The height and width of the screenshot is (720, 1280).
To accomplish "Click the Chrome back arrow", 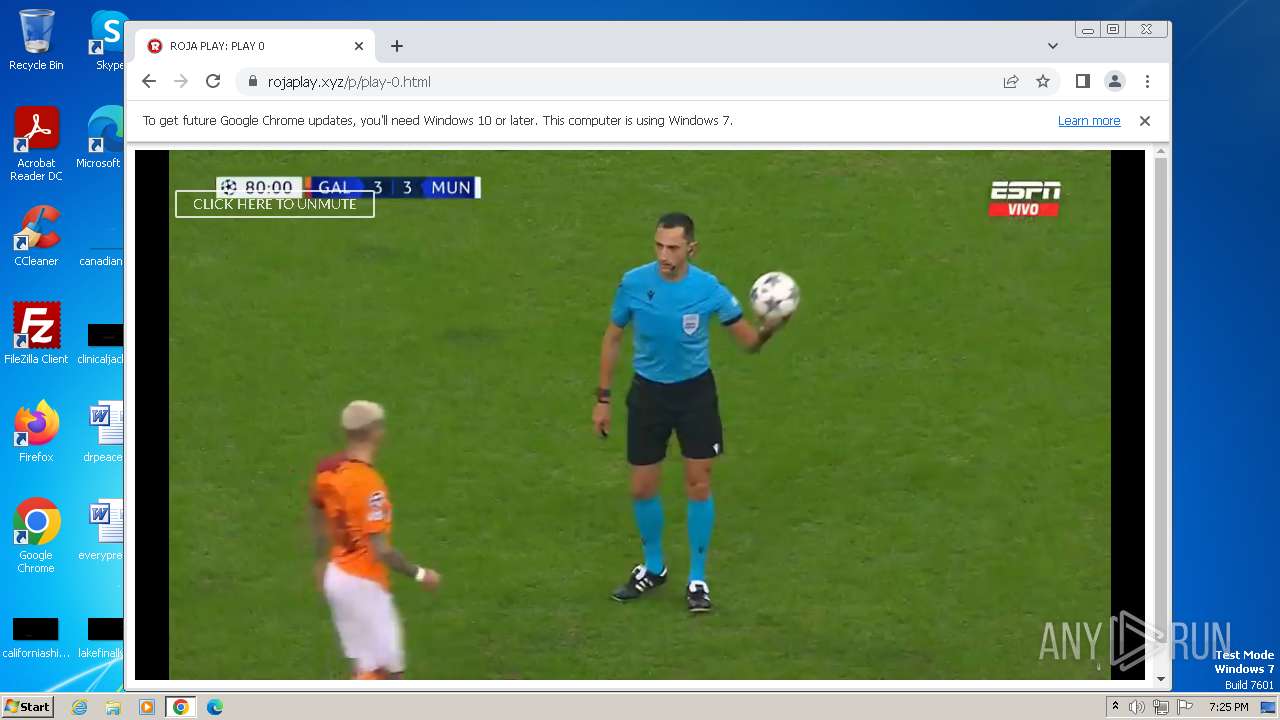I will 149,82.
